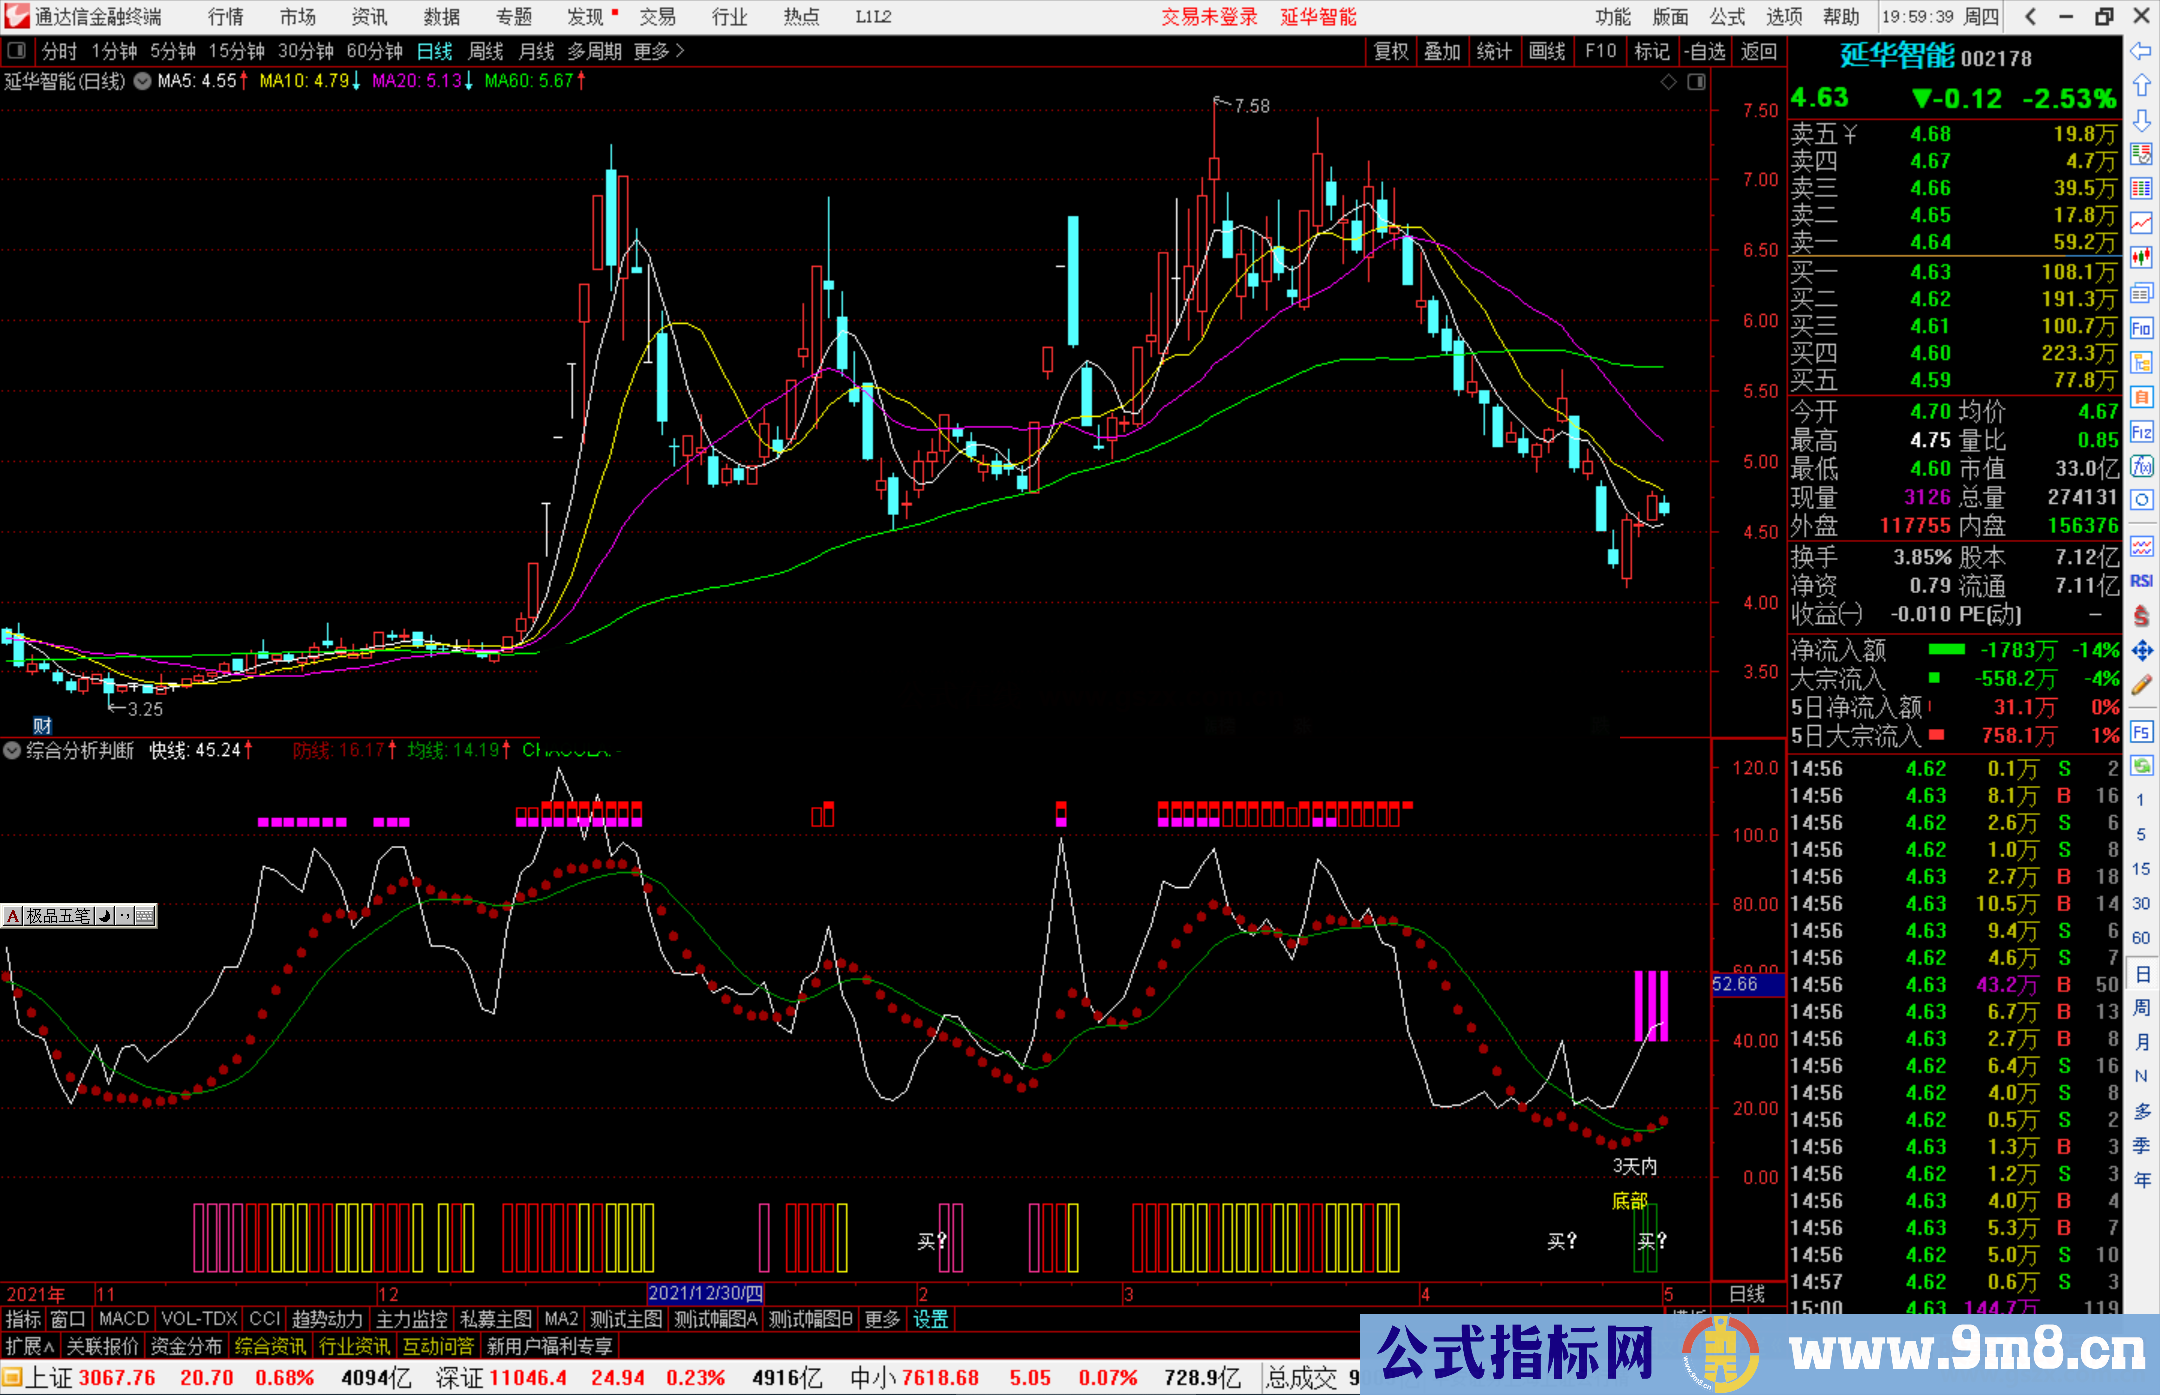This screenshot has width=2160, height=1395.
Task: Open the ￥ dropdown beside 卖五
Action: [x=1850, y=134]
